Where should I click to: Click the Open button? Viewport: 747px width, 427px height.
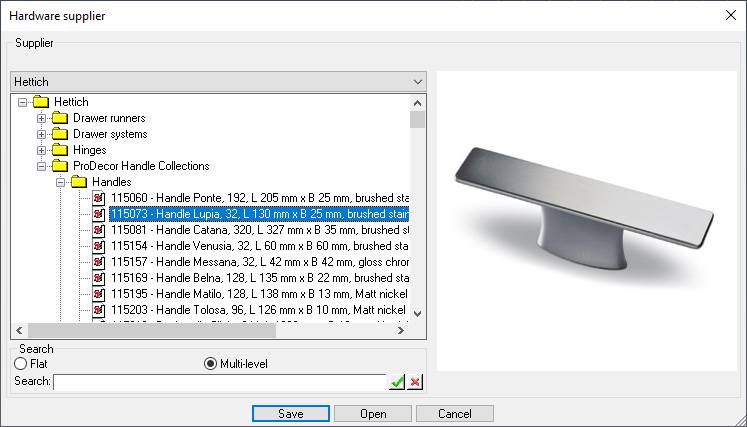[x=373, y=414]
